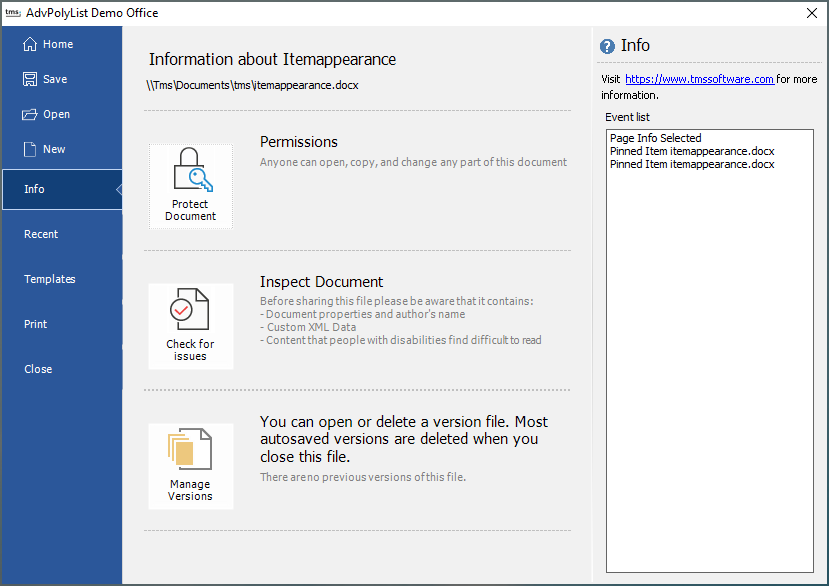Click the Manage Versions stacked pages icon
The height and width of the screenshot is (586, 829).
[x=190, y=451]
